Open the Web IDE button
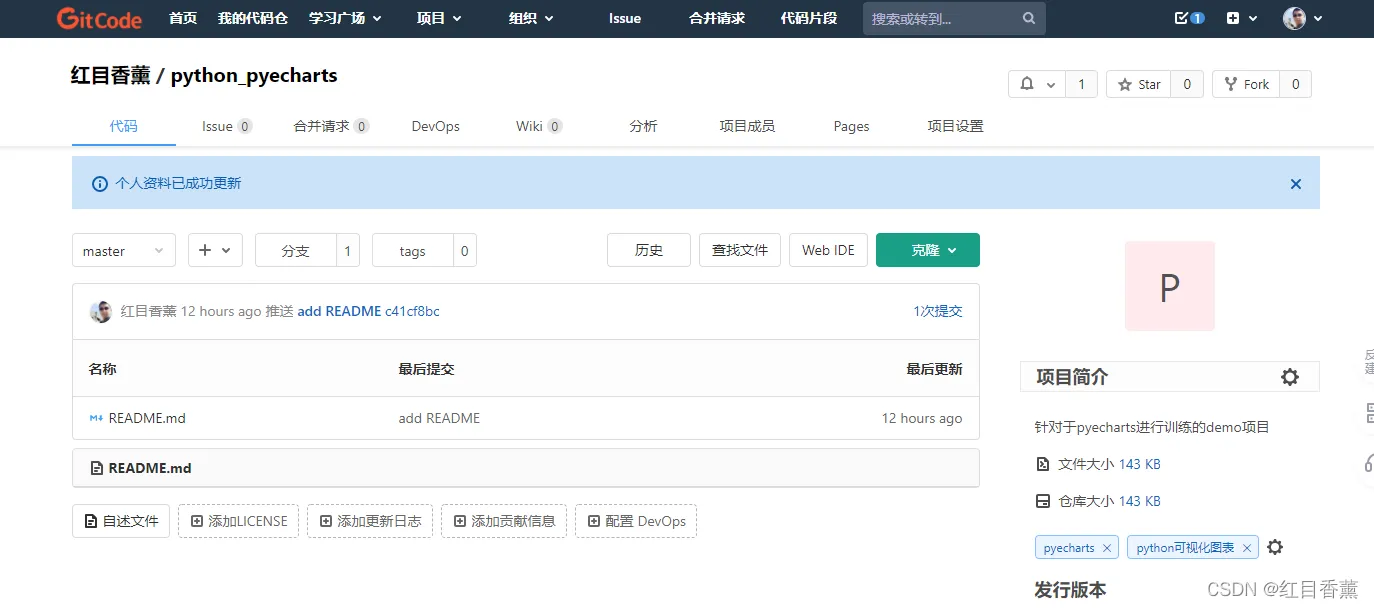This screenshot has height=608, width=1374. click(x=828, y=250)
